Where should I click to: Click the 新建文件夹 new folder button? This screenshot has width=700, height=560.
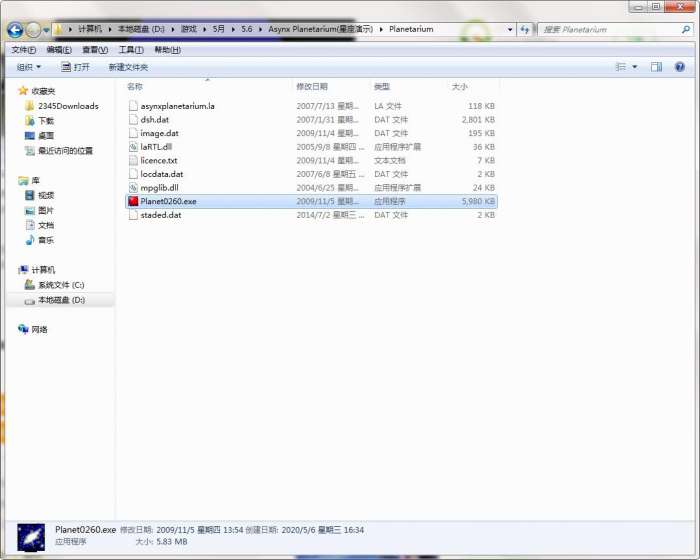pyautogui.click(x=128, y=67)
